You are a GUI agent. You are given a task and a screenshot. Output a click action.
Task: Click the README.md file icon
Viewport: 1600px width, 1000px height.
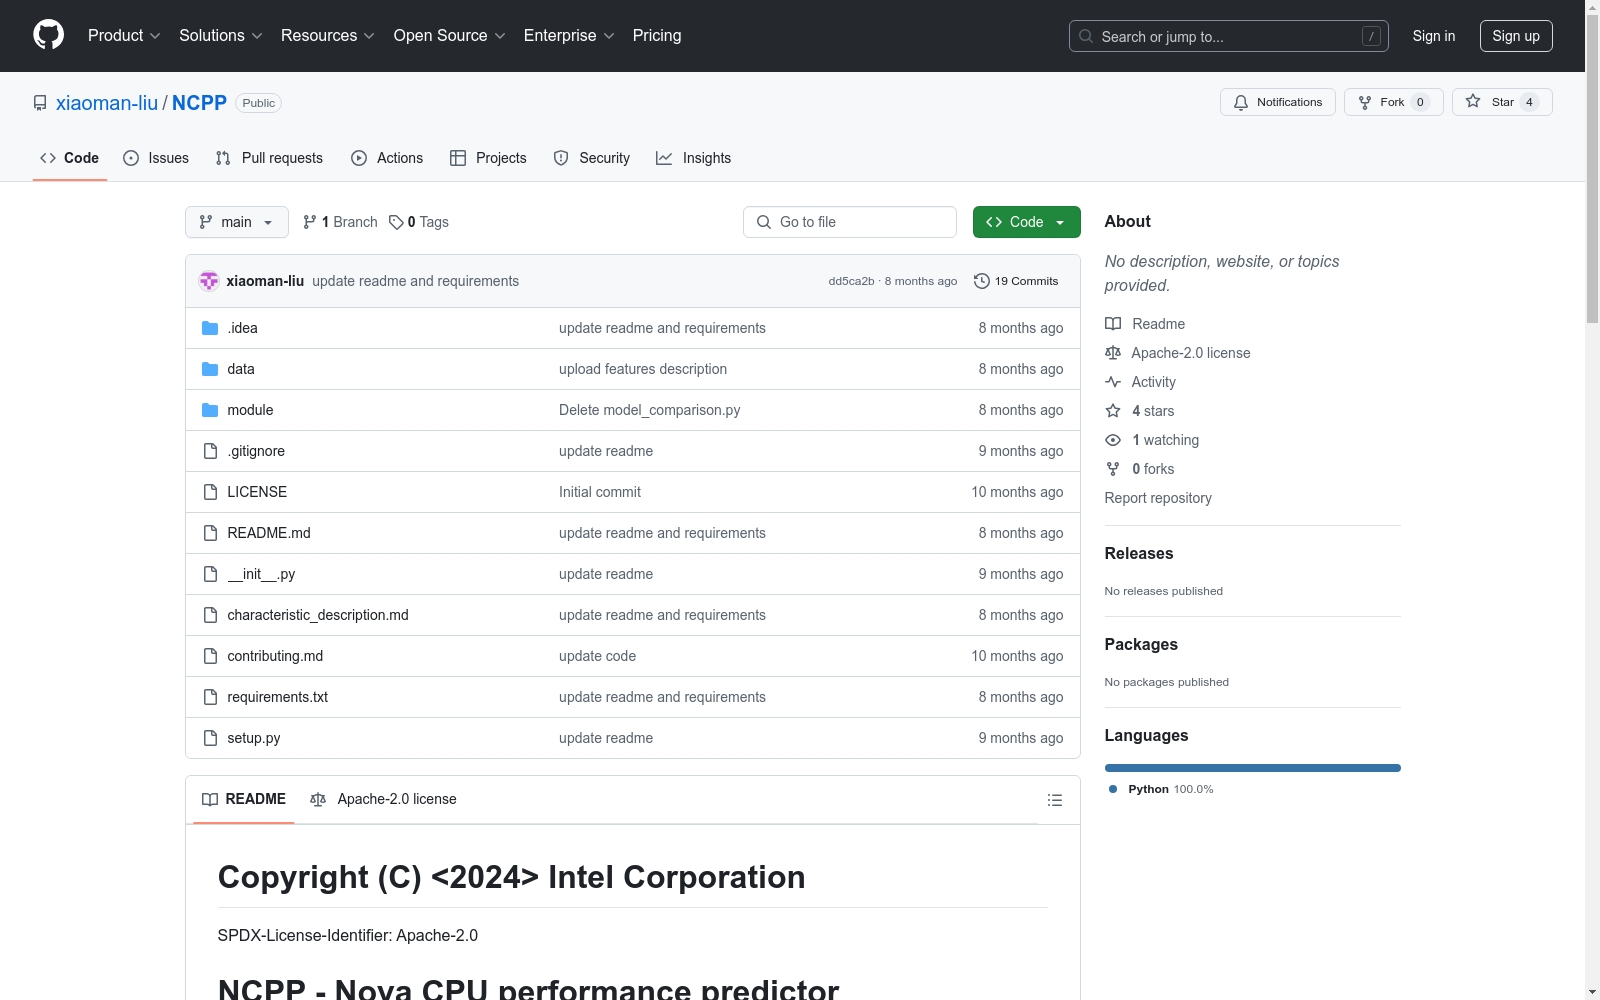(210, 533)
